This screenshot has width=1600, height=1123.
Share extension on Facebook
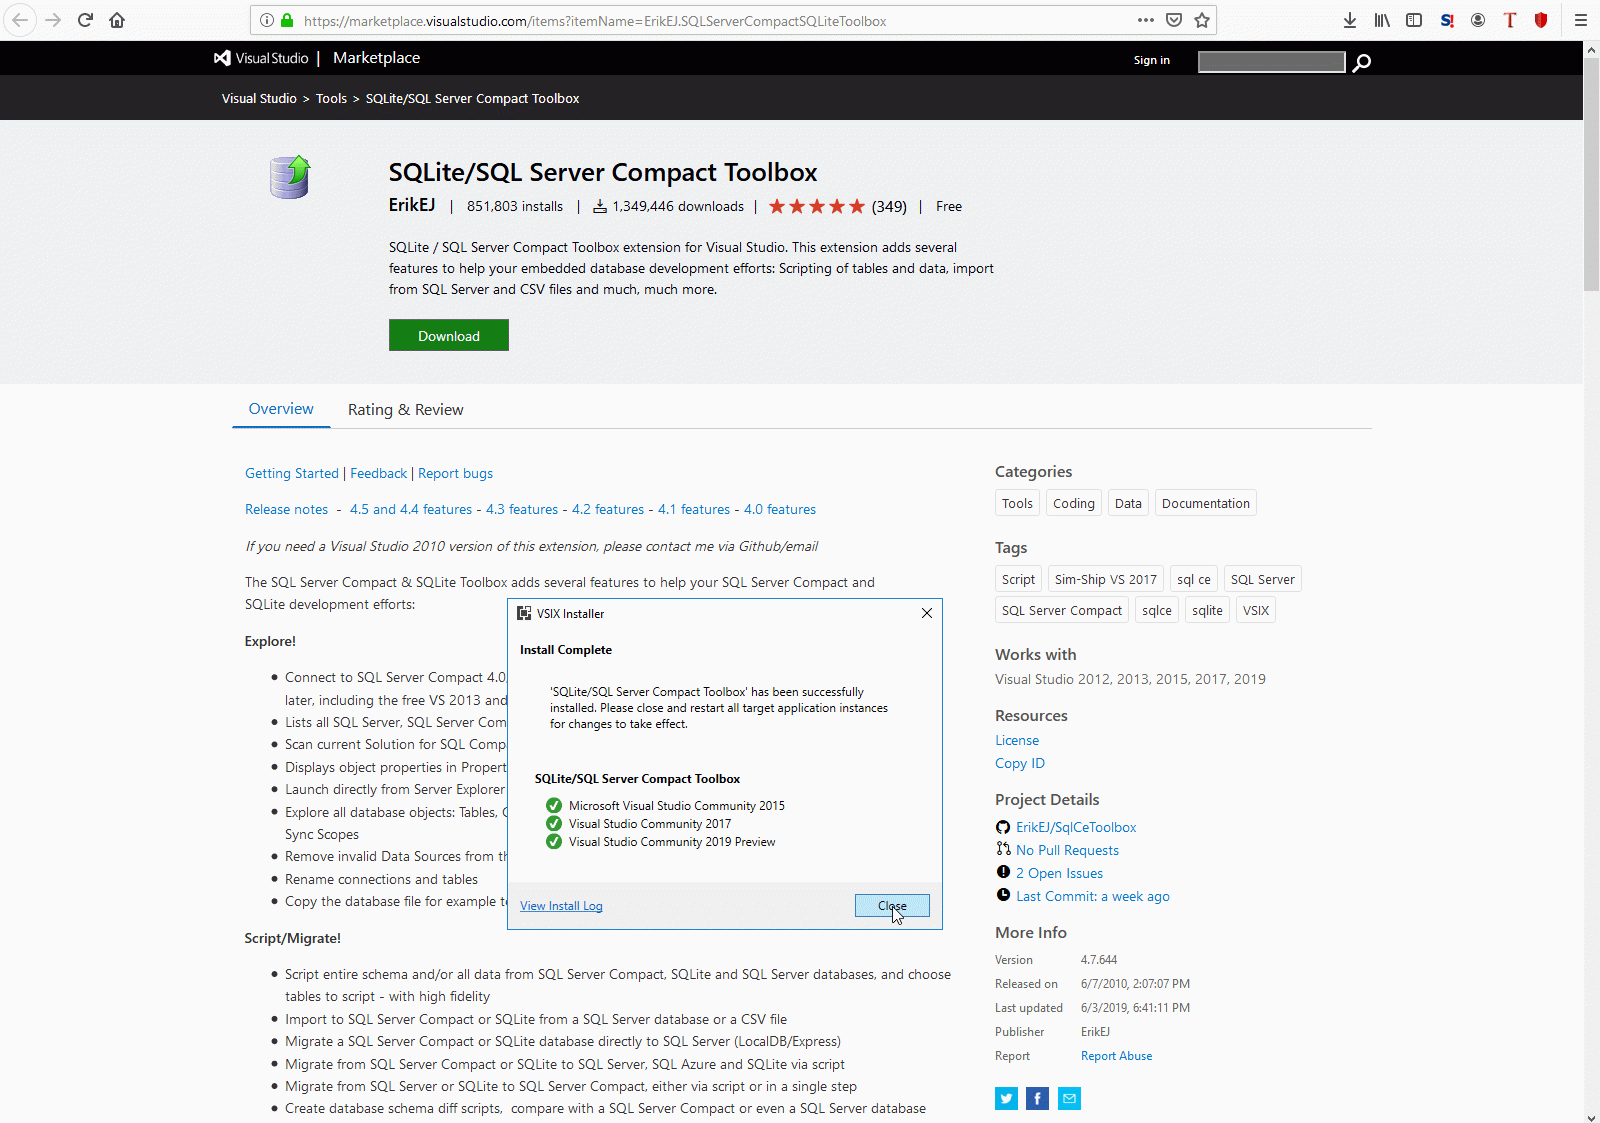[x=1038, y=1099]
